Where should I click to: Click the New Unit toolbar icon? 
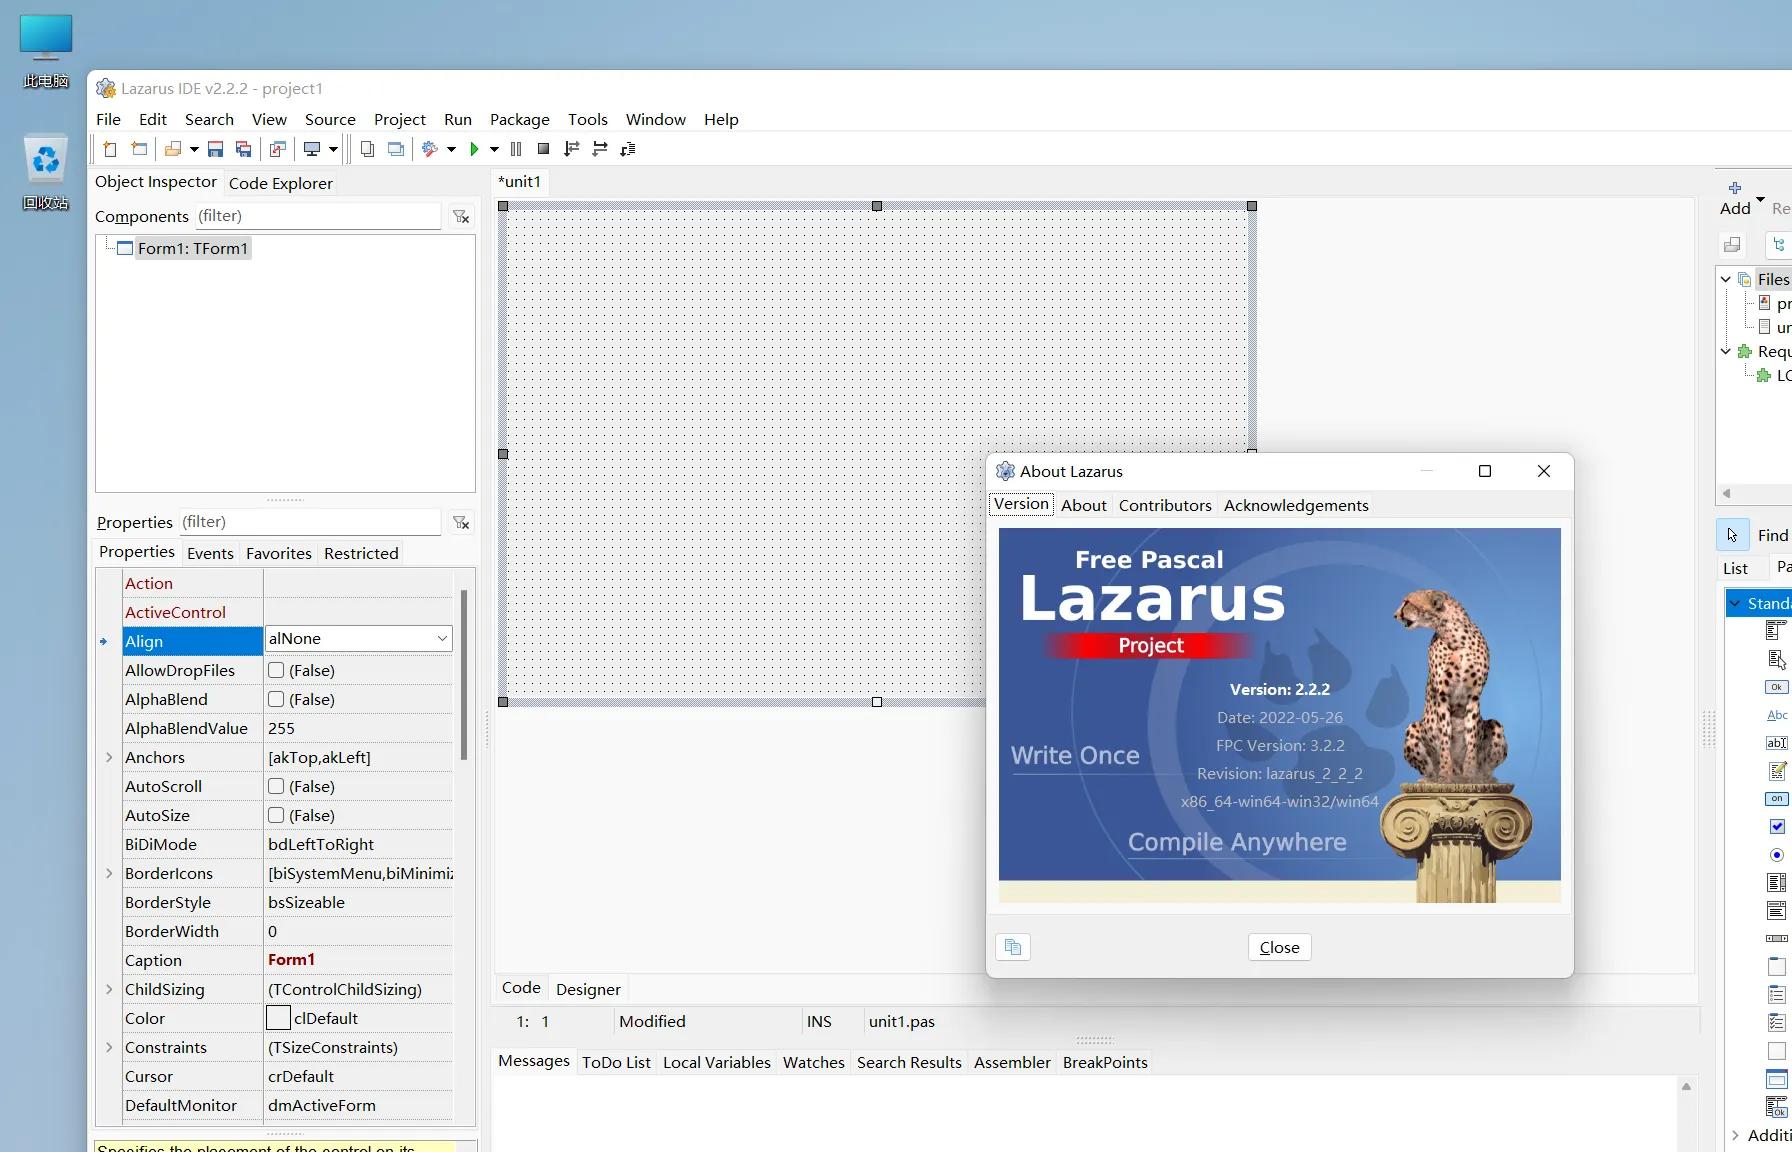pos(110,149)
